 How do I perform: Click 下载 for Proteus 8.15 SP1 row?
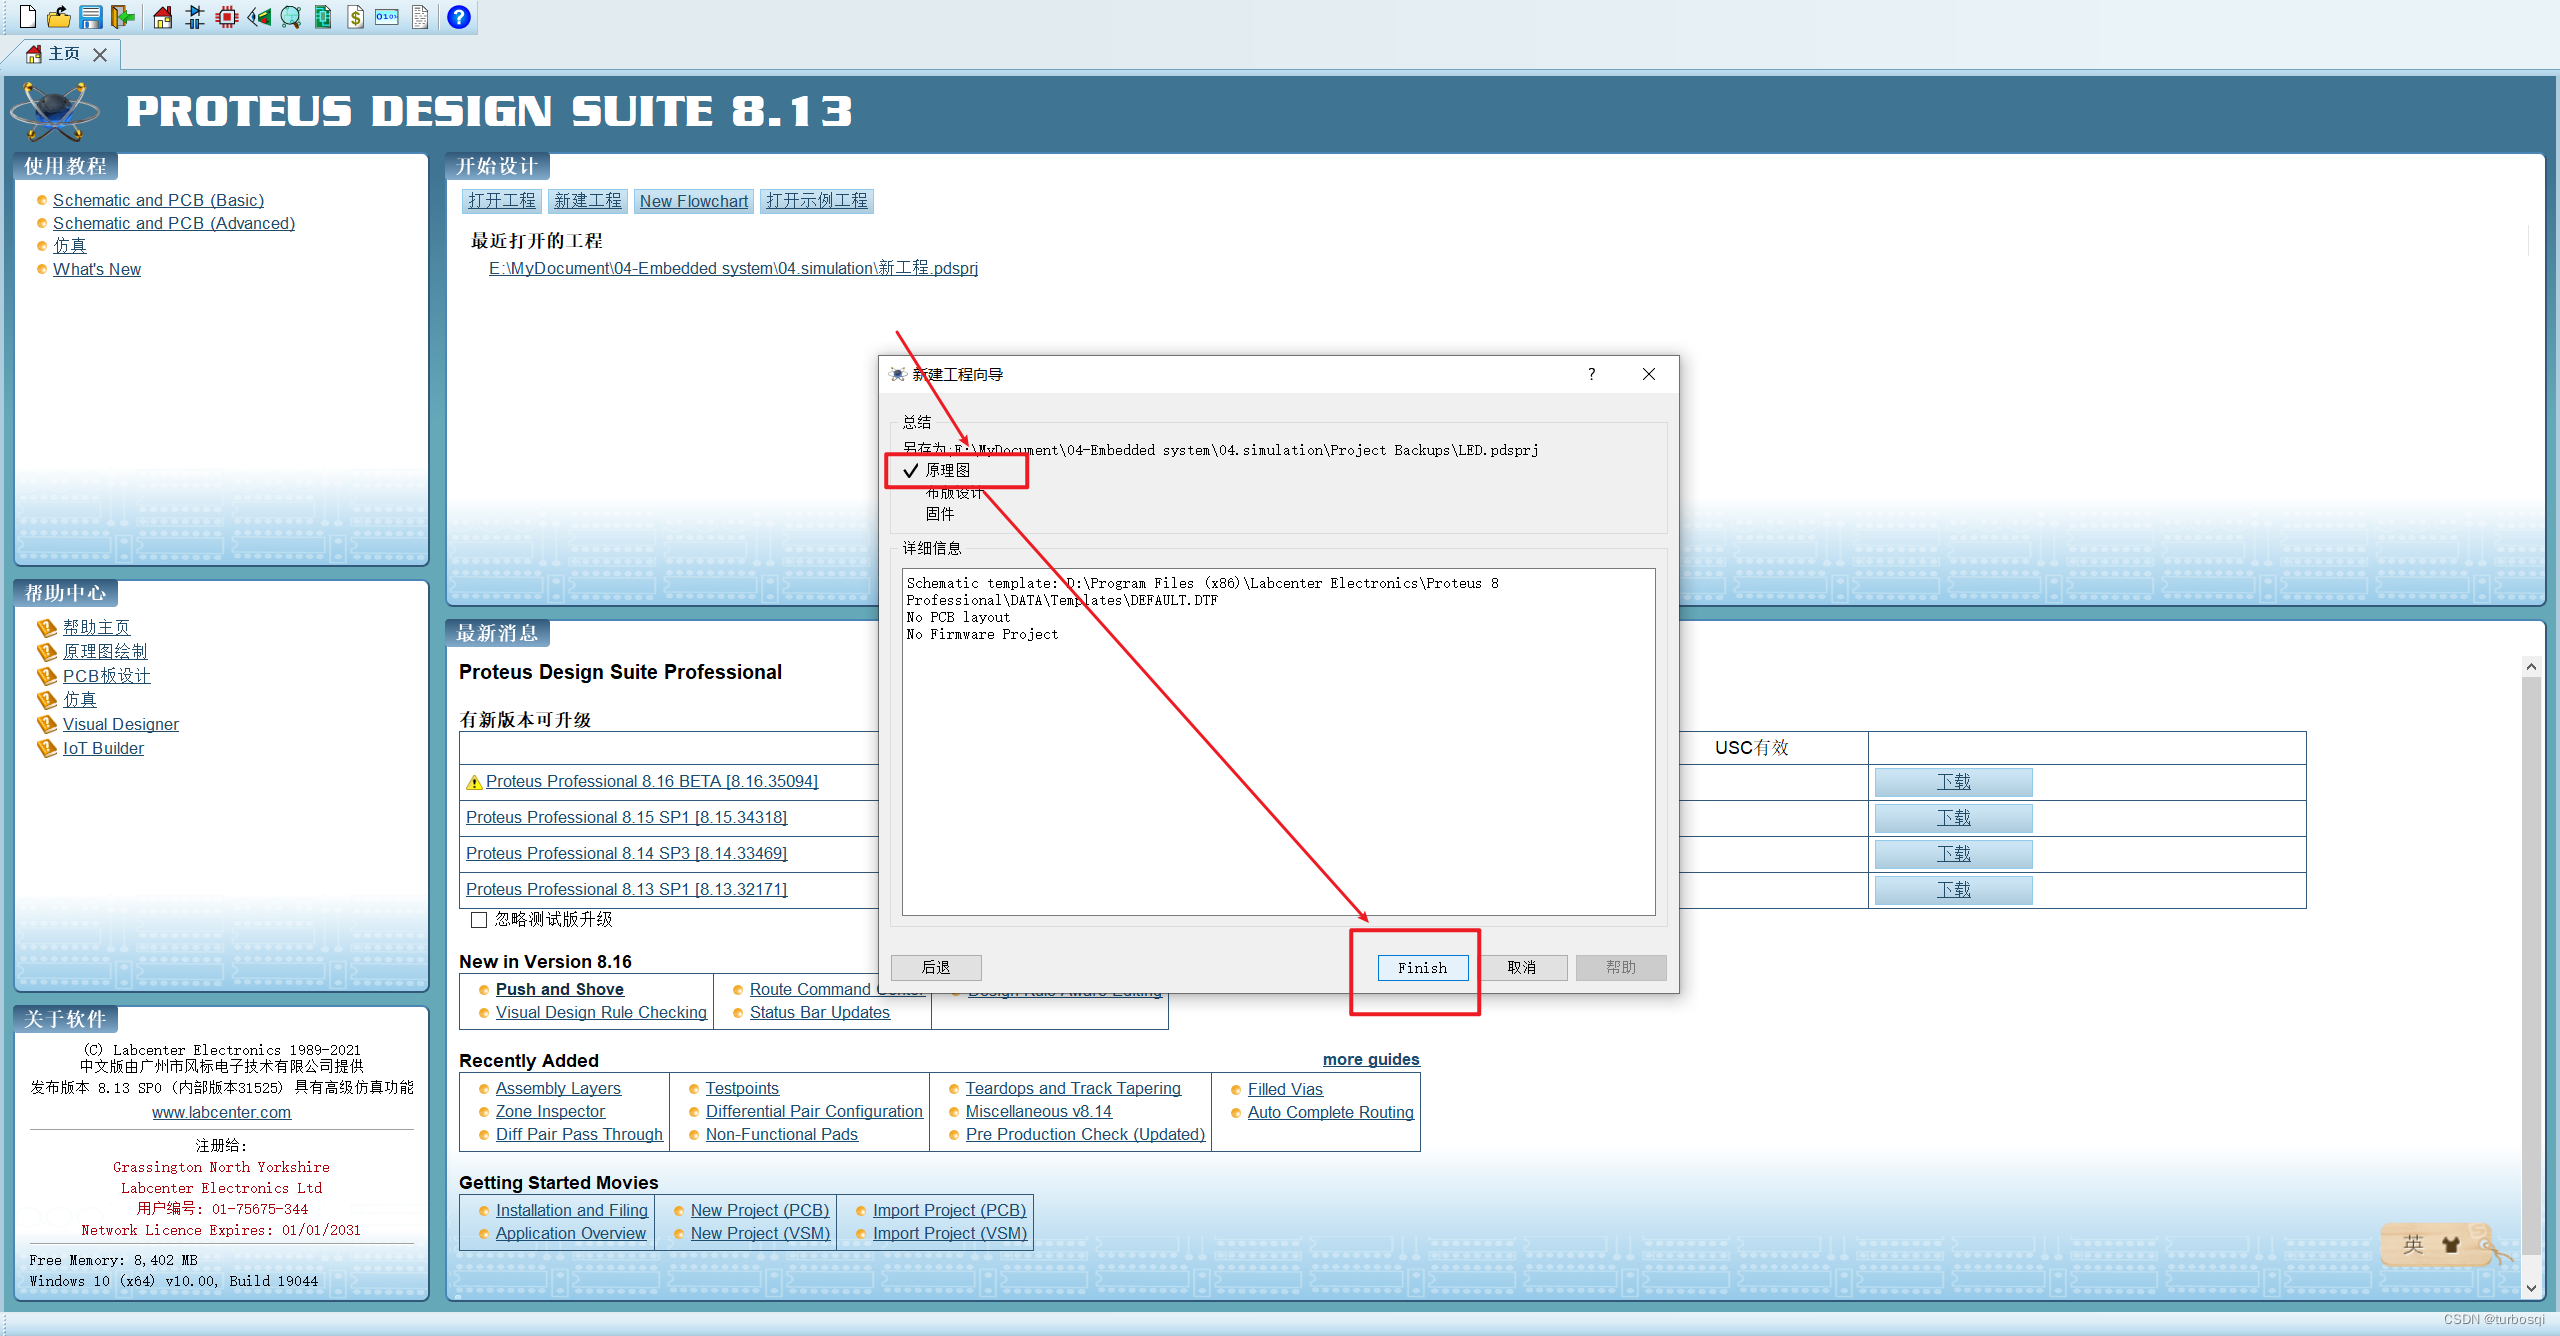click(1953, 818)
